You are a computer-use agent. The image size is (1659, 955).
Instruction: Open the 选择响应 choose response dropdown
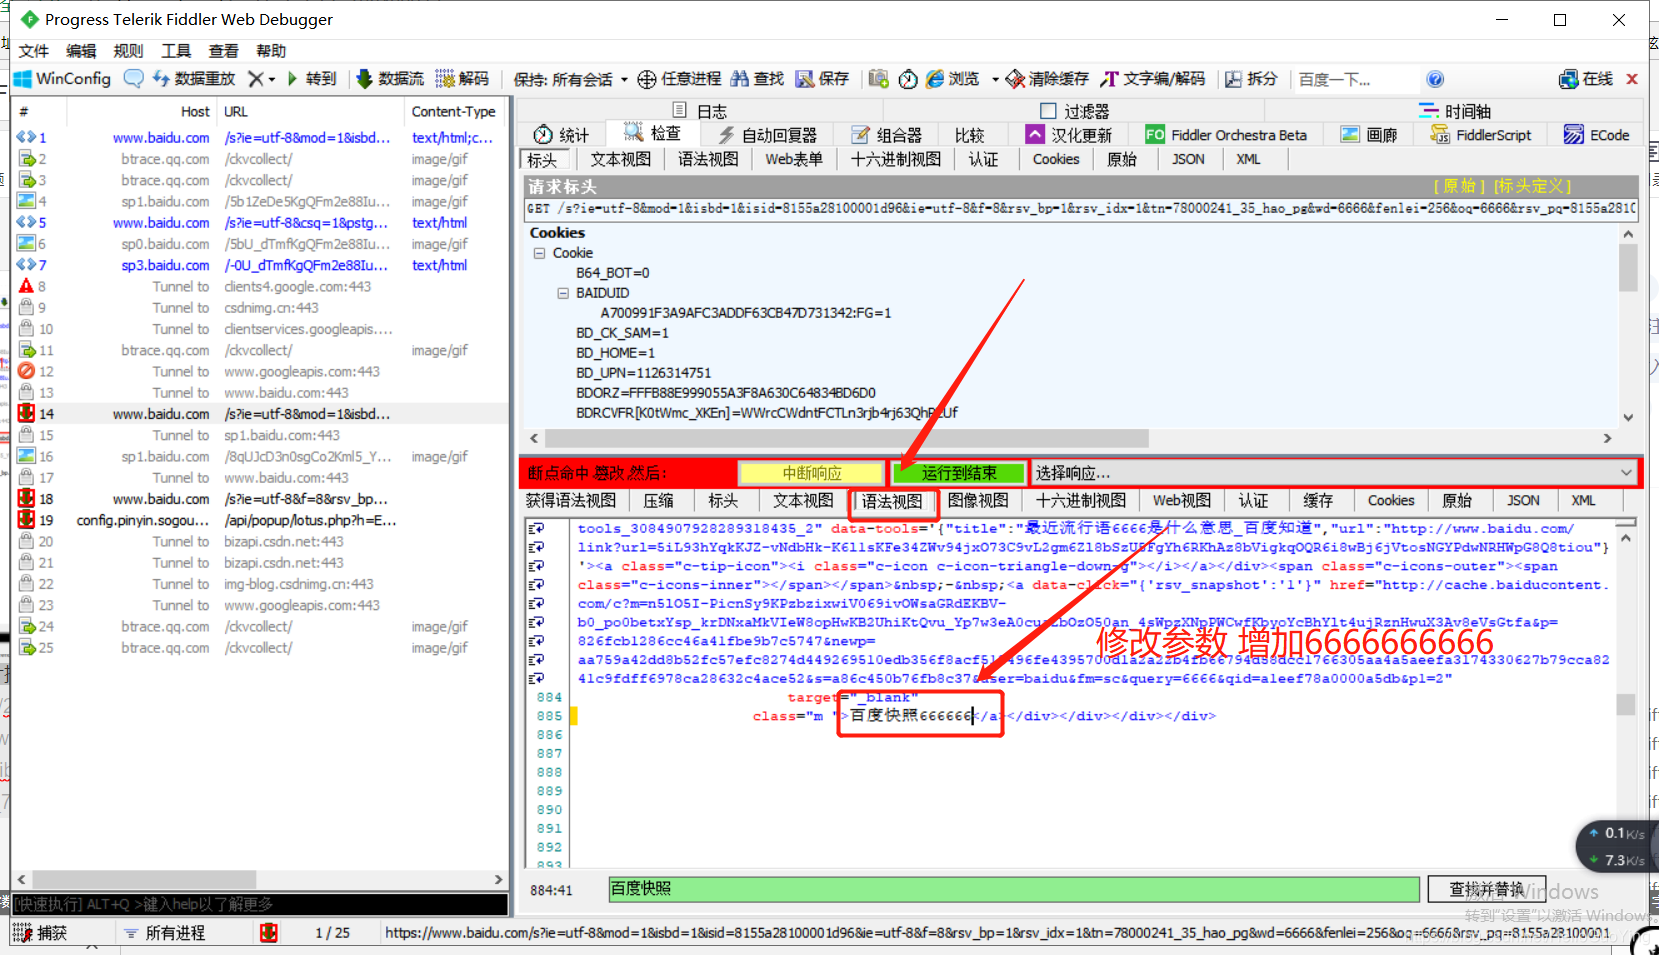[1333, 473]
